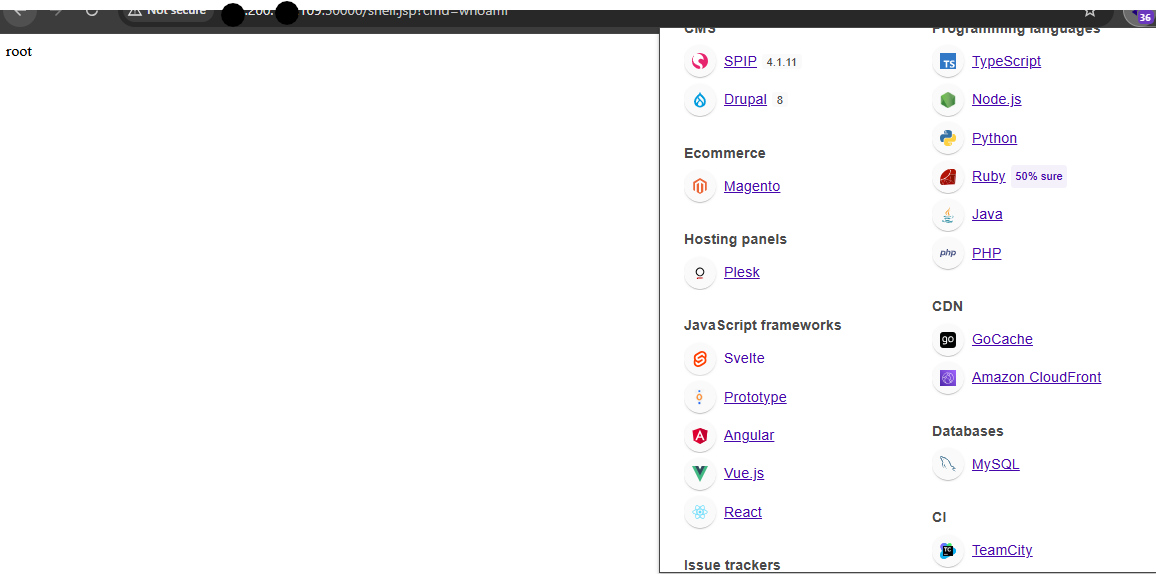This screenshot has width=1156, height=574.
Task: Click the Amazon CloudFront icon
Action: [948, 378]
